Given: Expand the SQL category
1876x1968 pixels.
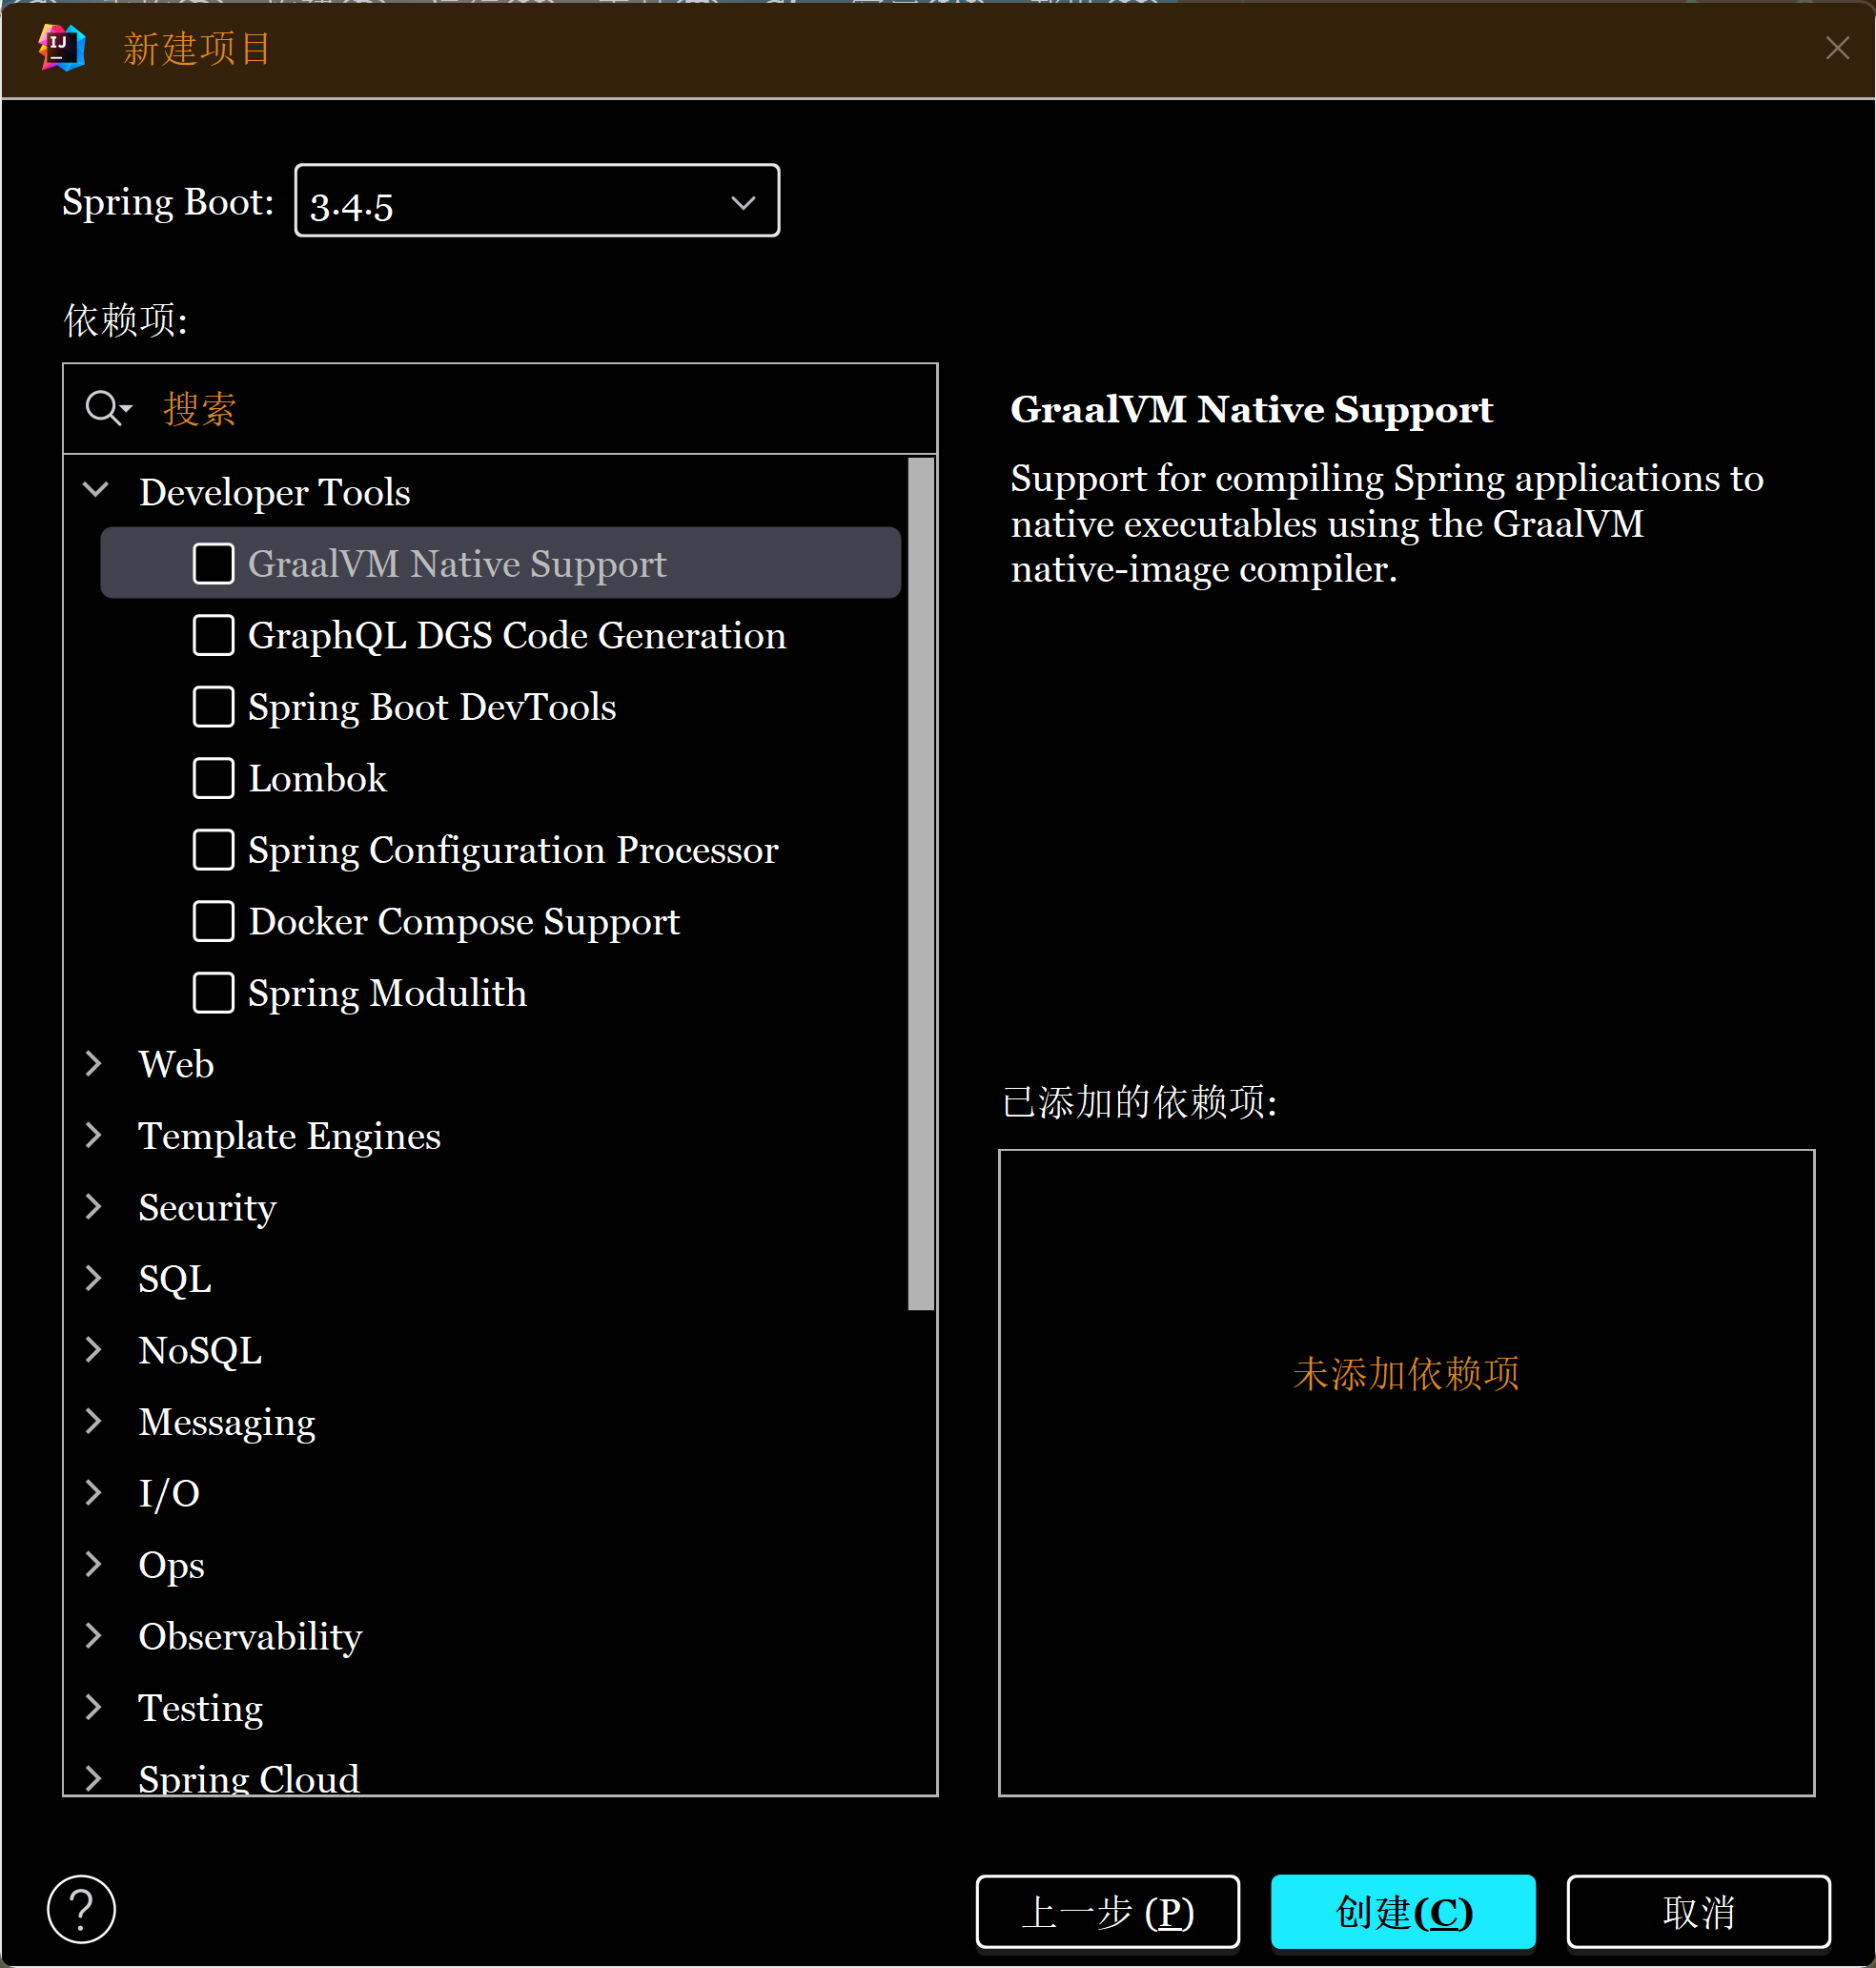Looking at the screenshot, I should click(x=94, y=1278).
